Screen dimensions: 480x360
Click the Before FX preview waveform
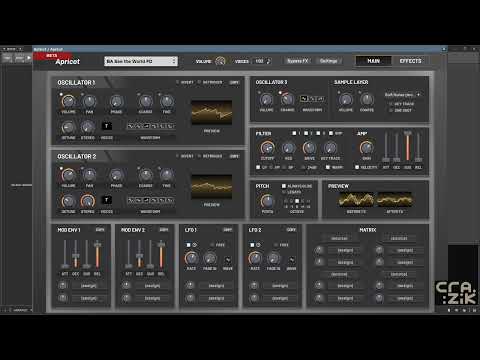pos(356,200)
